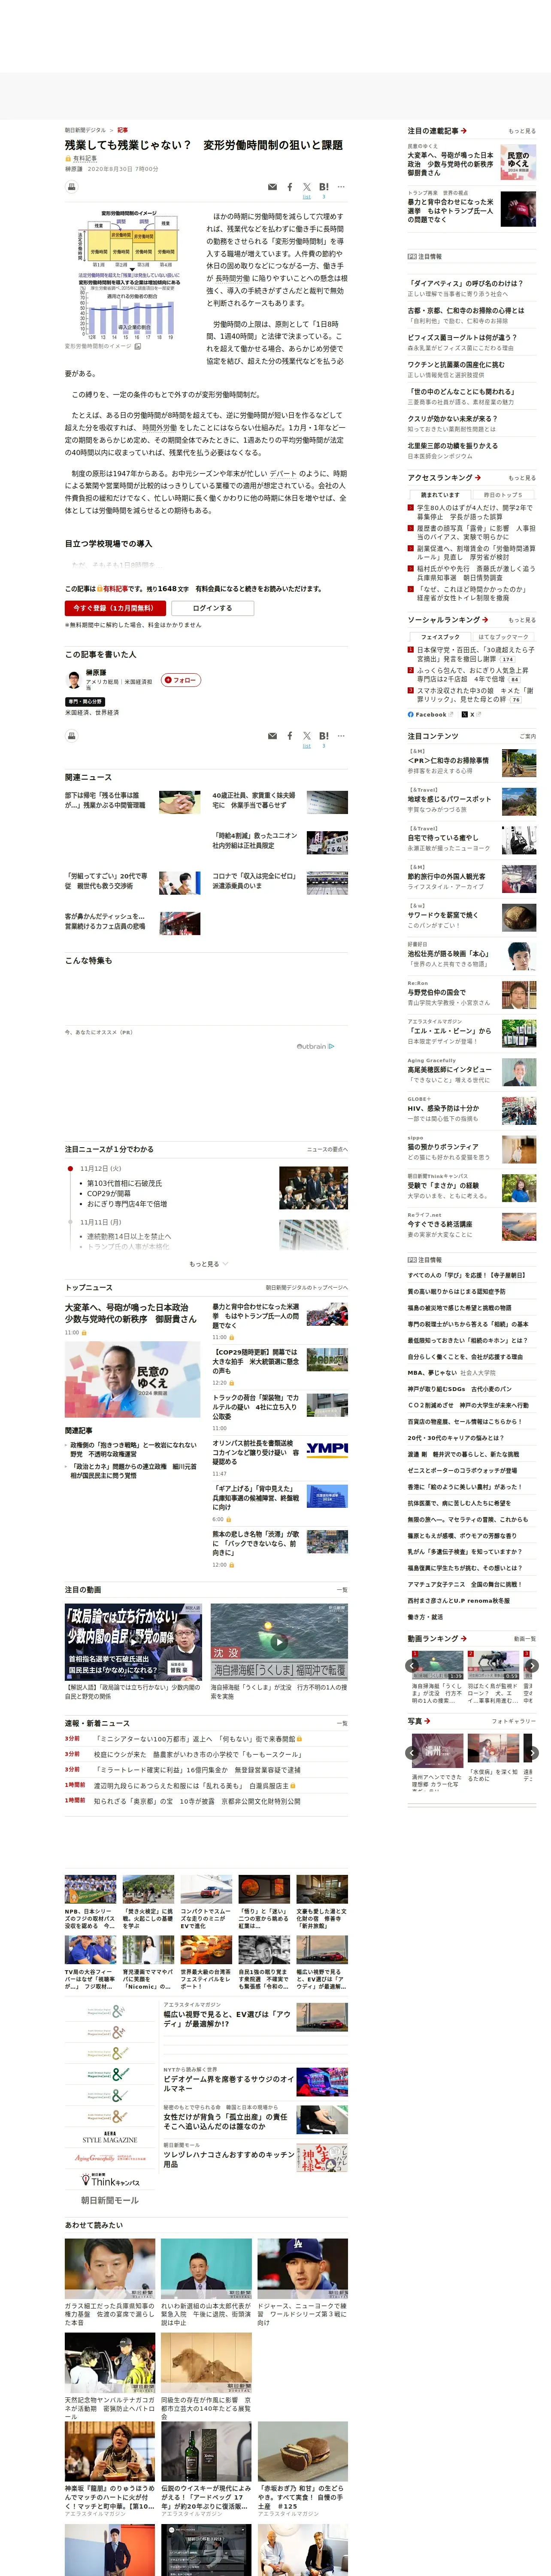The image size is (551, 2576).
Task: Click red arrow beside ソーシャルランキング heading
Action: 485,620
